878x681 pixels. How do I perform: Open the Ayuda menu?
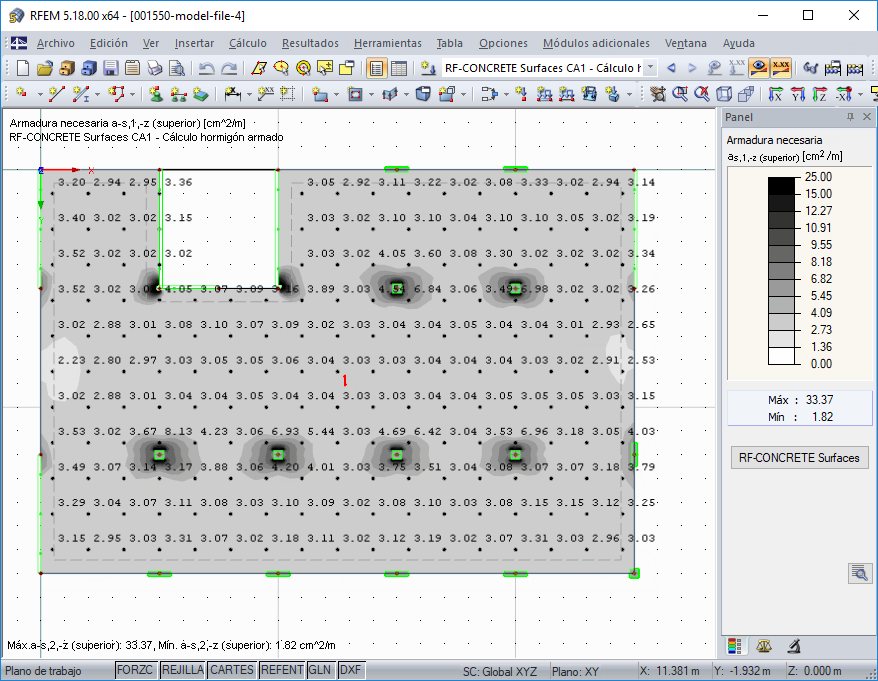pos(739,43)
